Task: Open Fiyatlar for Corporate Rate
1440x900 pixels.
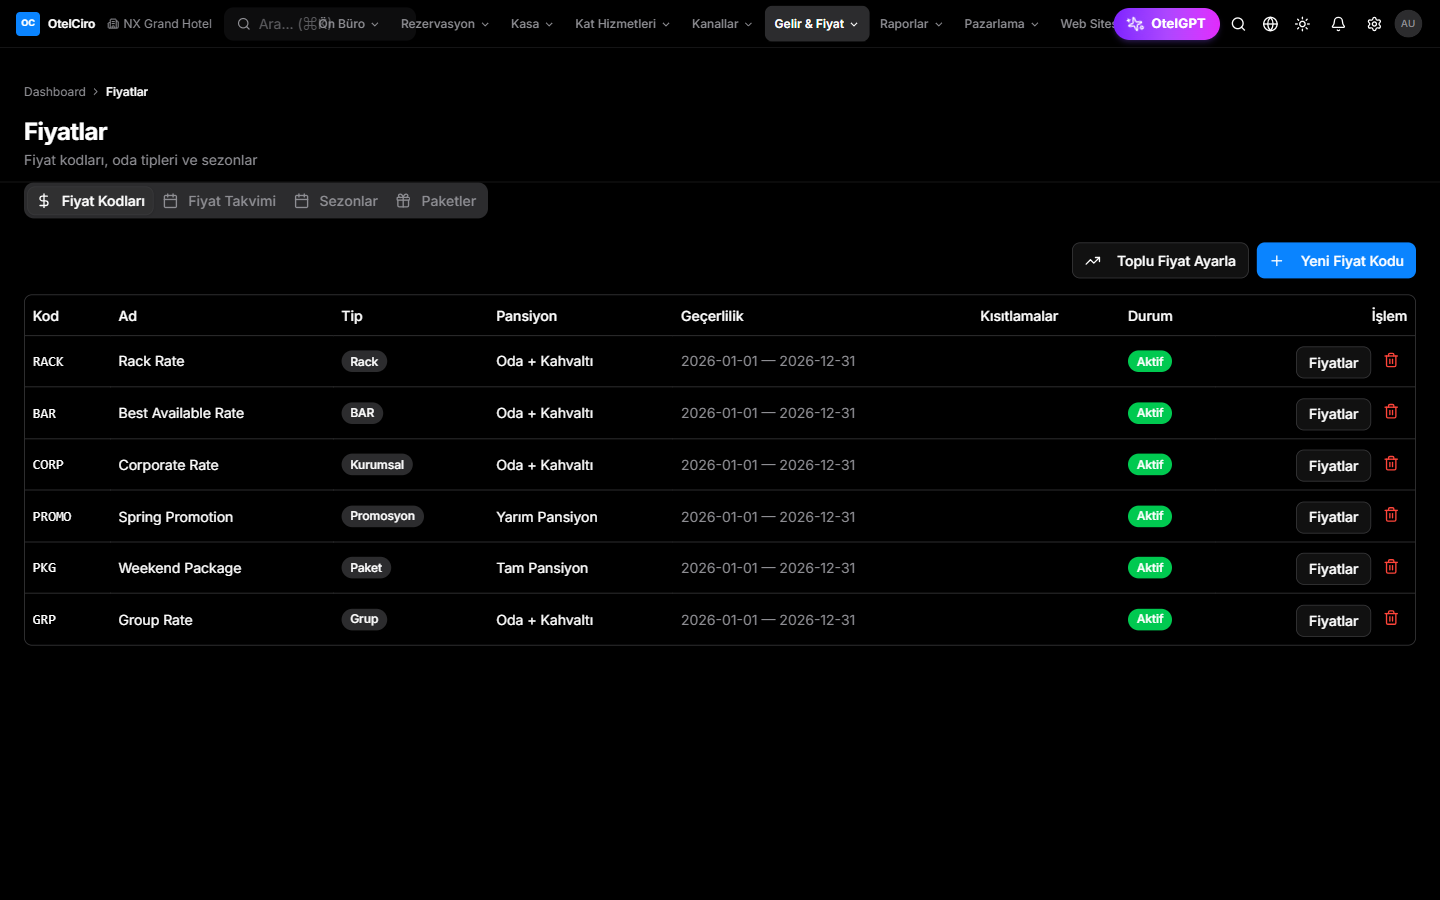Action: click(1333, 466)
